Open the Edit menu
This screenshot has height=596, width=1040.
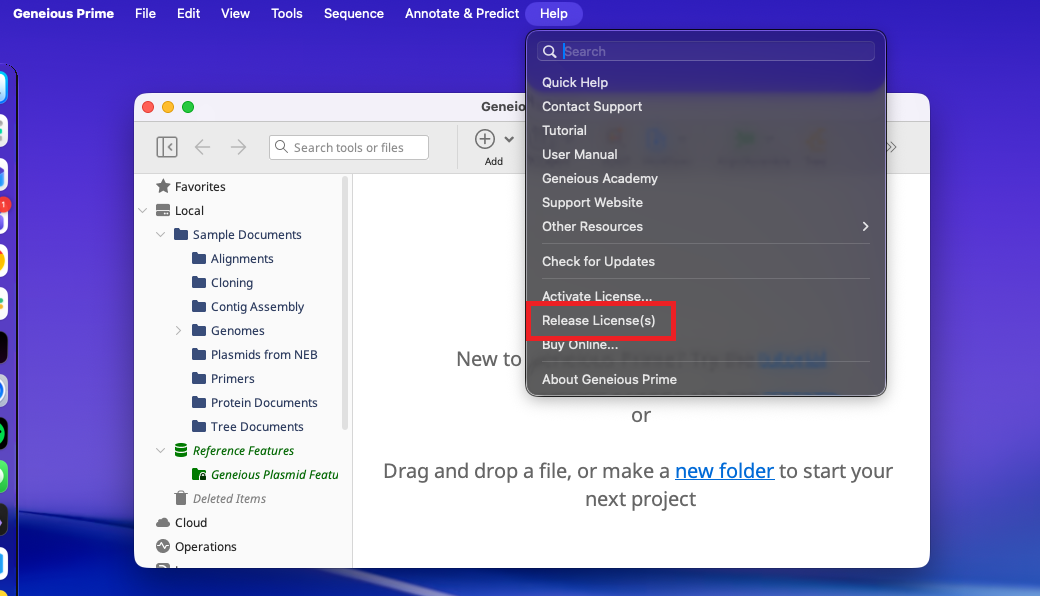[x=188, y=13]
